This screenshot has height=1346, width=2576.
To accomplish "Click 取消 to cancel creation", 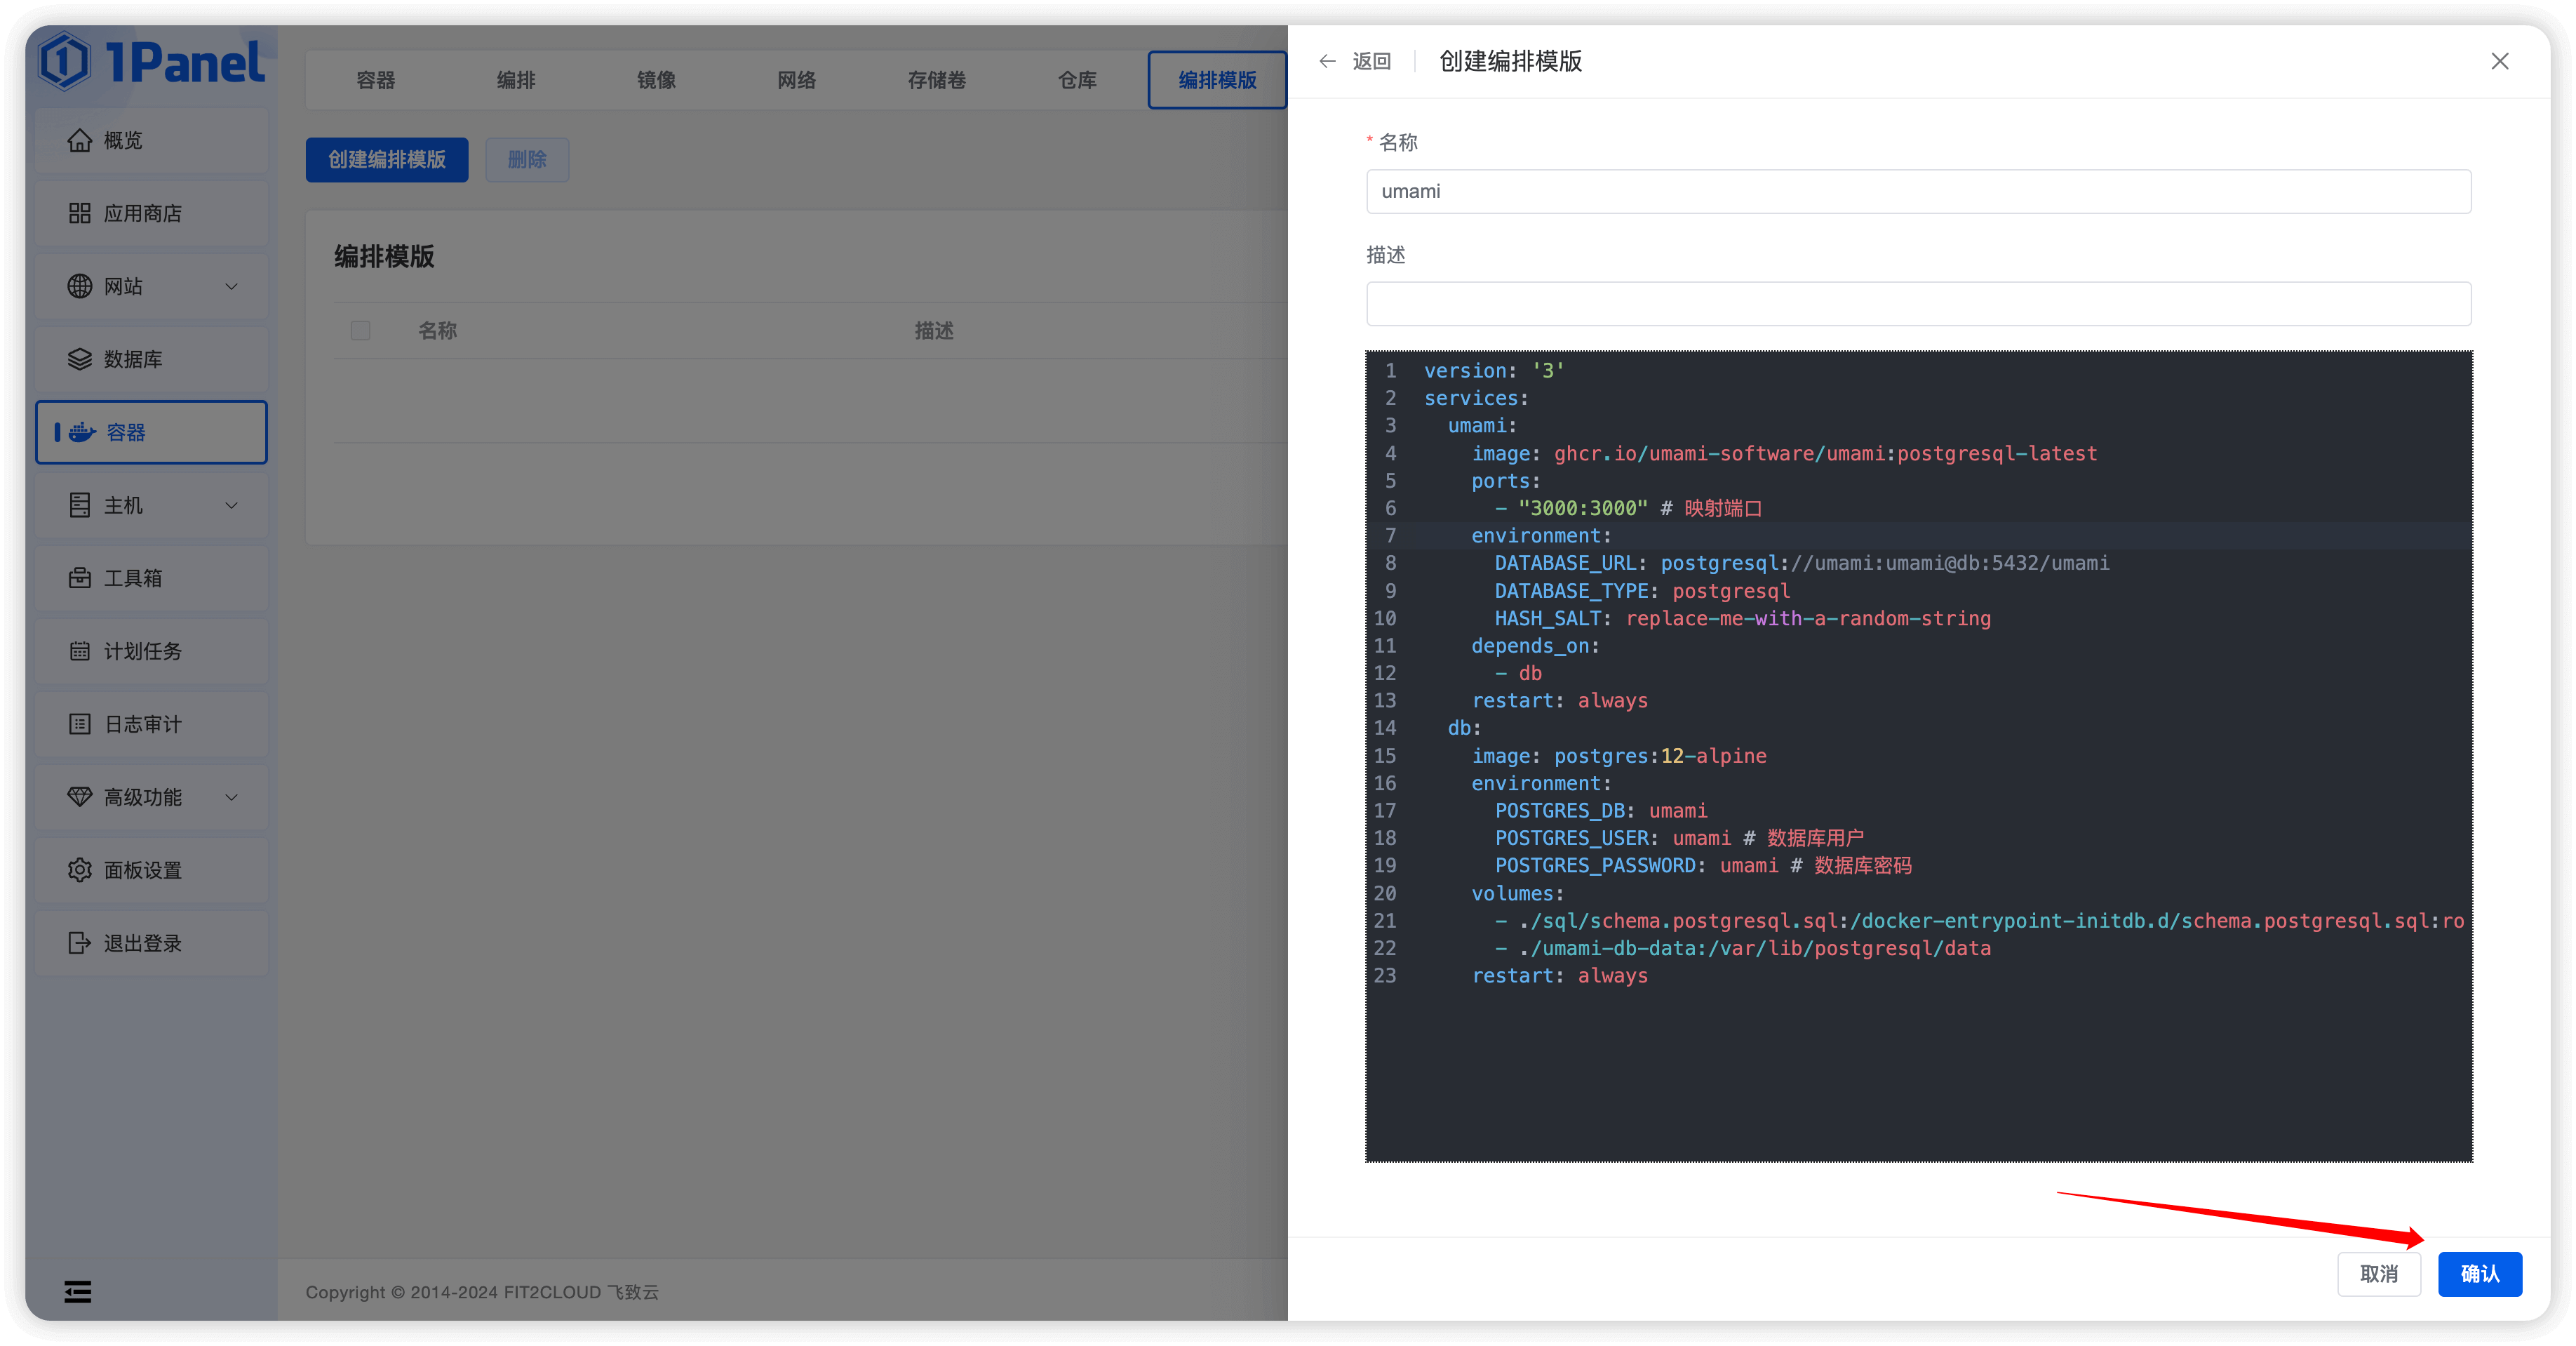I will pyautogui.click(x=2379, y=1274).
